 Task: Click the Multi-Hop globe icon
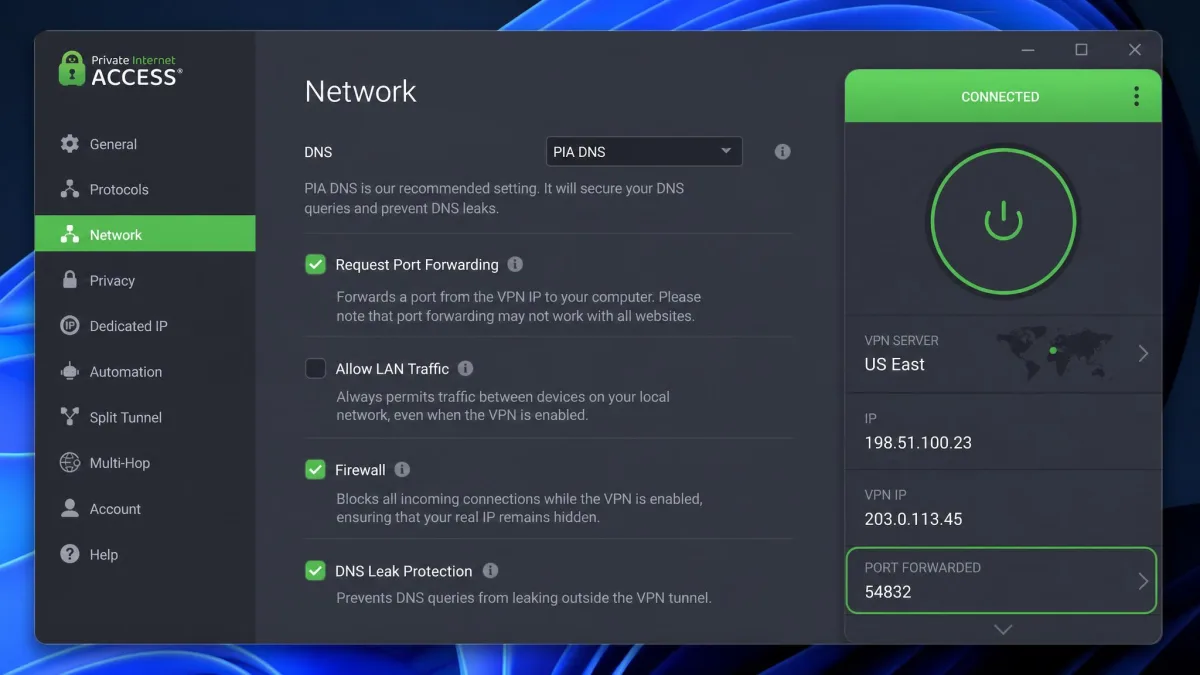(69, 463)
